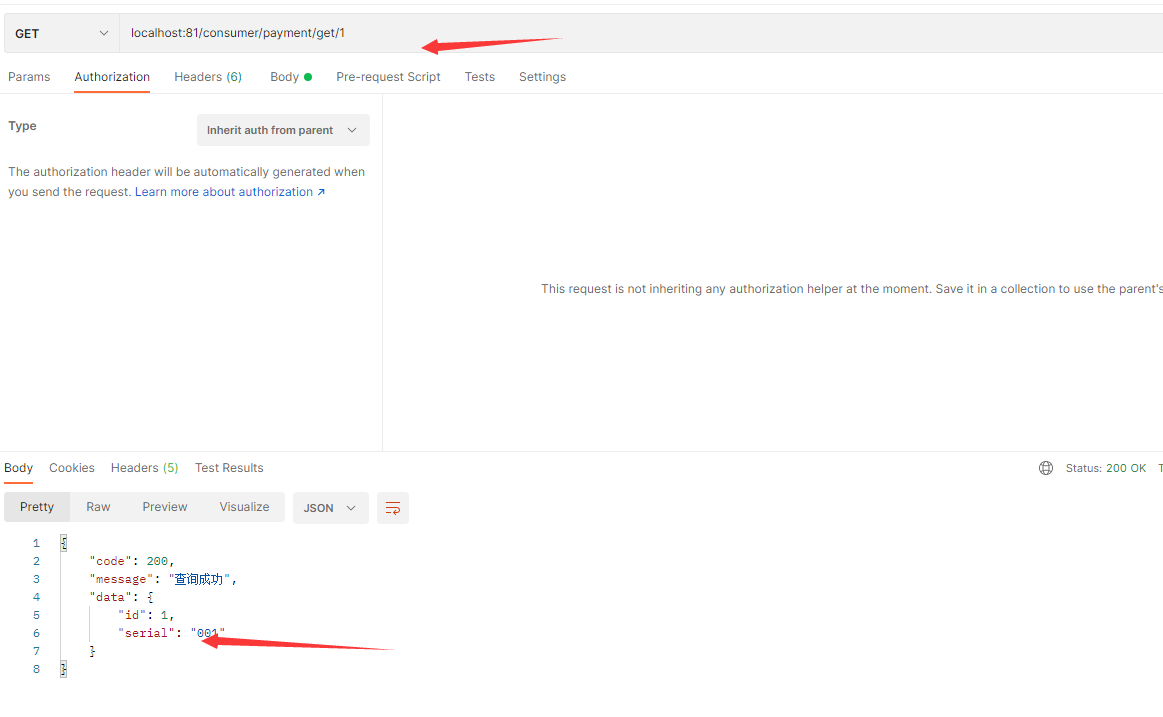Image resolution: width=1163 pixels, height=717 pixels.
Task: Click line number 8 in response
Action: 36,670
